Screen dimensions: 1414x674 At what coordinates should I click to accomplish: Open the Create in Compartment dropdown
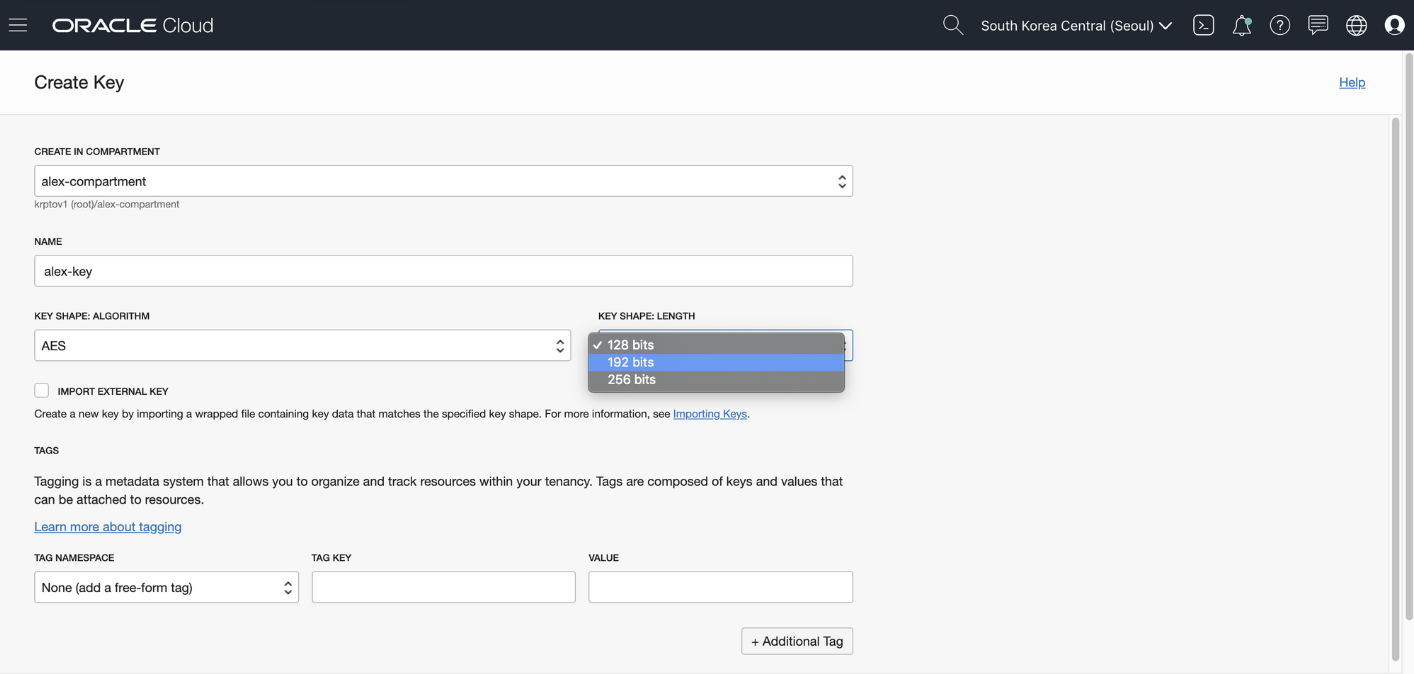[443, 181]
